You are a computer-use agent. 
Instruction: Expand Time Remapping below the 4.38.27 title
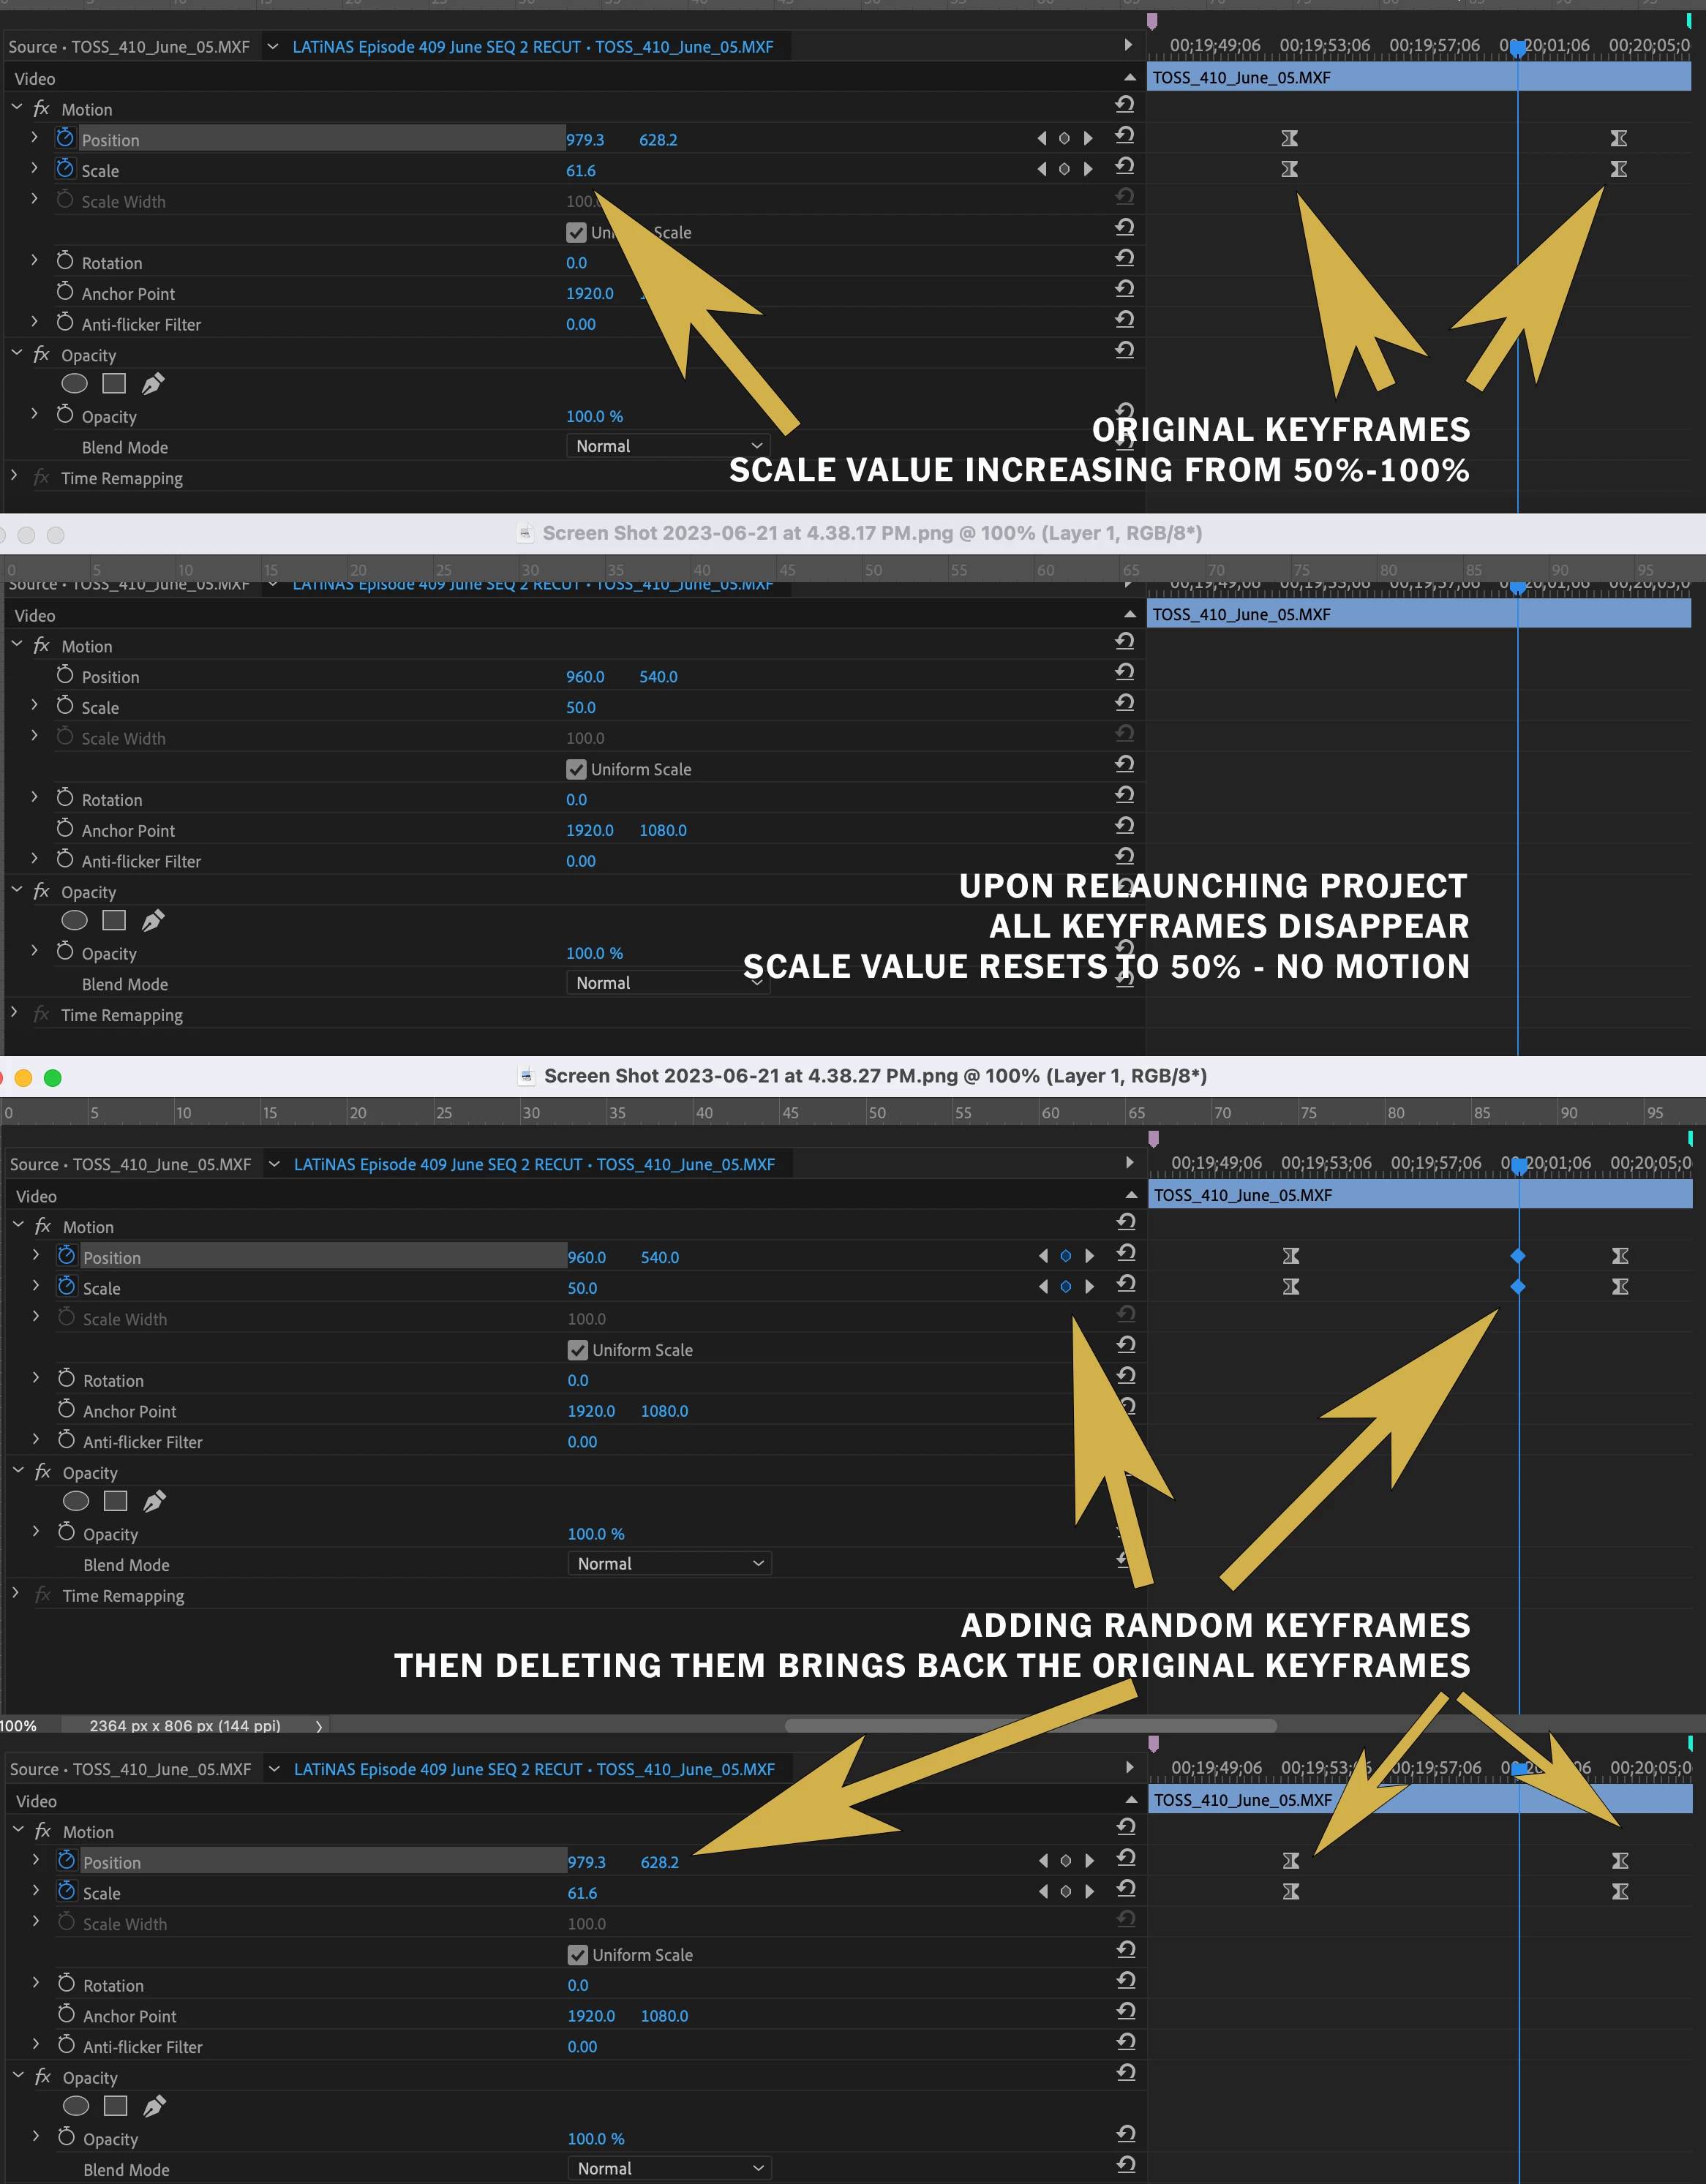tap(15, 1594)
